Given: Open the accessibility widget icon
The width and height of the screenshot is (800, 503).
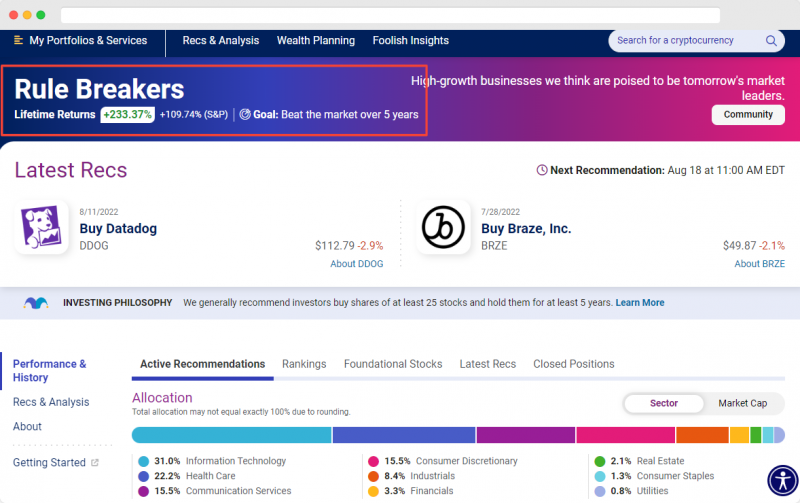Looking at the screenshot, I should click(x=783, y=480).
